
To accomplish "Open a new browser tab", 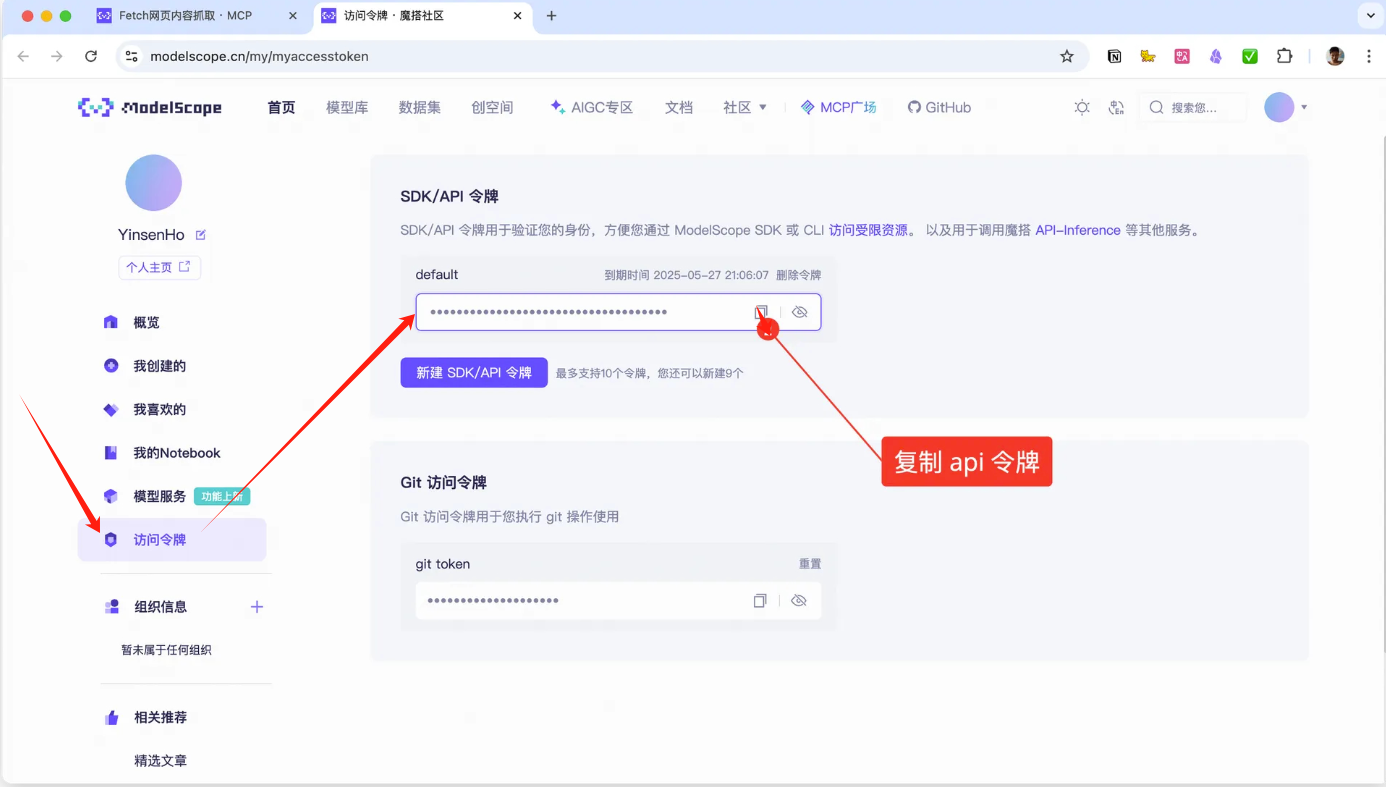I will pos(551,16).
